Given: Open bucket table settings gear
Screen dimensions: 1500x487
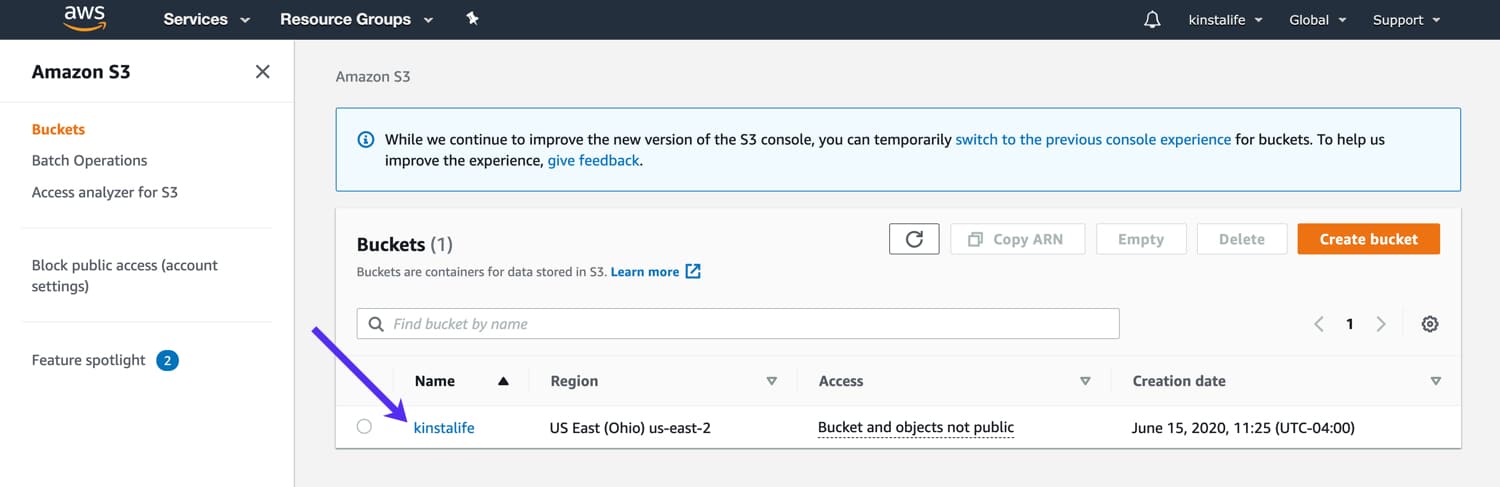Looking at the screenshot, I should pyautogui.click(x=1430, y=324).
